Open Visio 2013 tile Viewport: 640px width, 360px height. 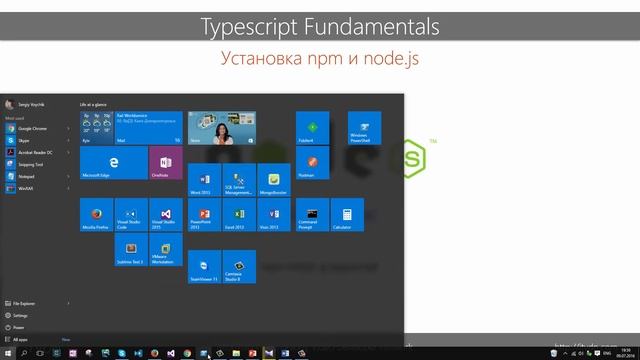274,215
